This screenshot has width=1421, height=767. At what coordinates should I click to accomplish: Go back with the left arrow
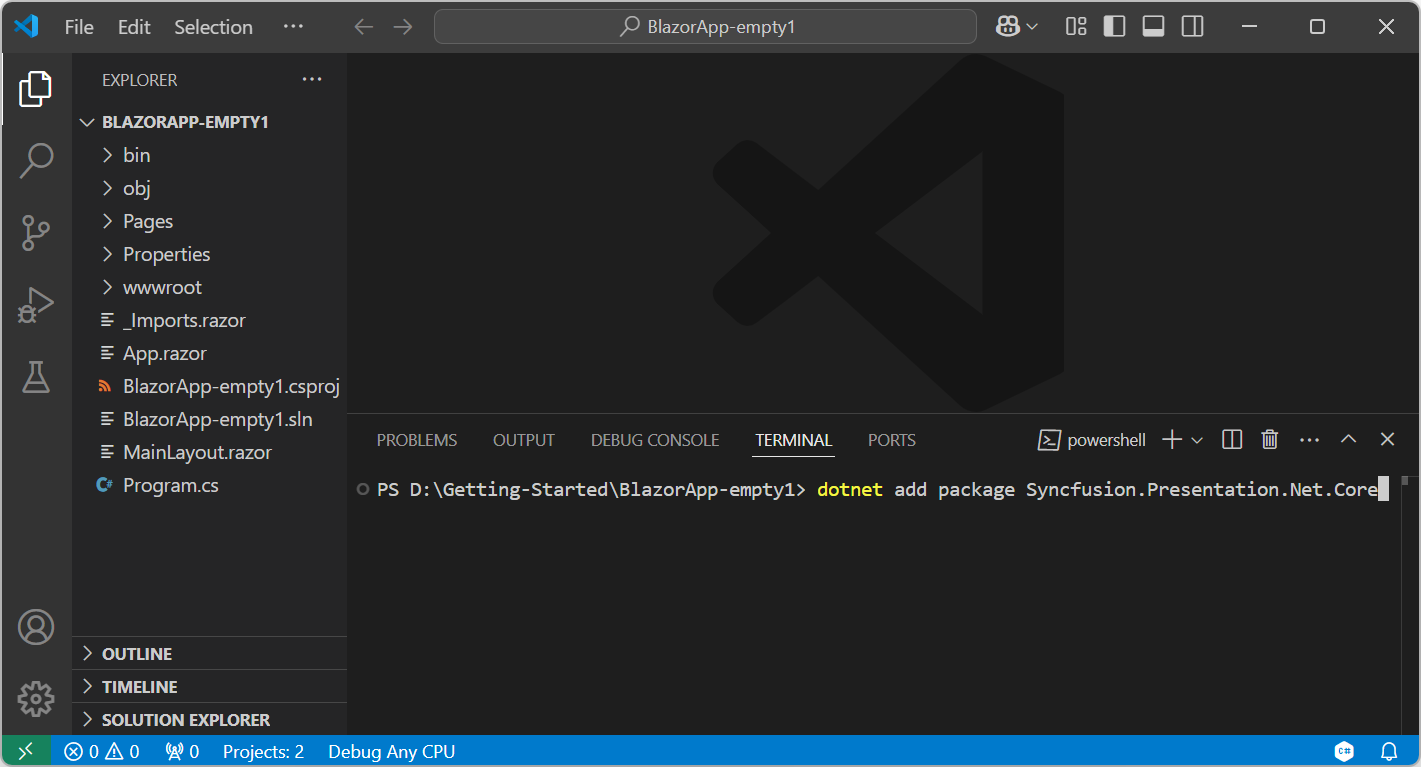[x=364, y=27]
